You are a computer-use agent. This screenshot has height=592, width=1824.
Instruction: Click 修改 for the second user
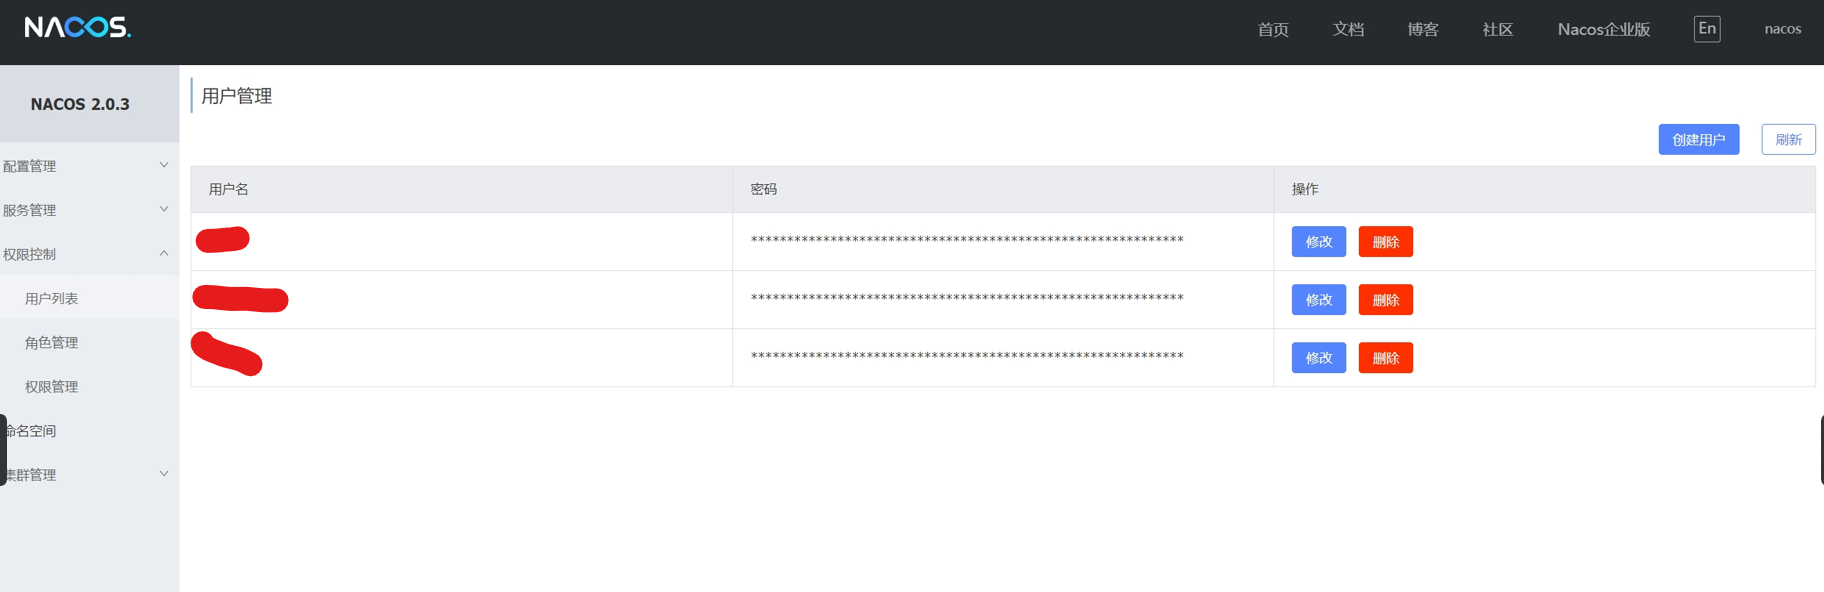pyautogui.click(x=1318, y=300)
